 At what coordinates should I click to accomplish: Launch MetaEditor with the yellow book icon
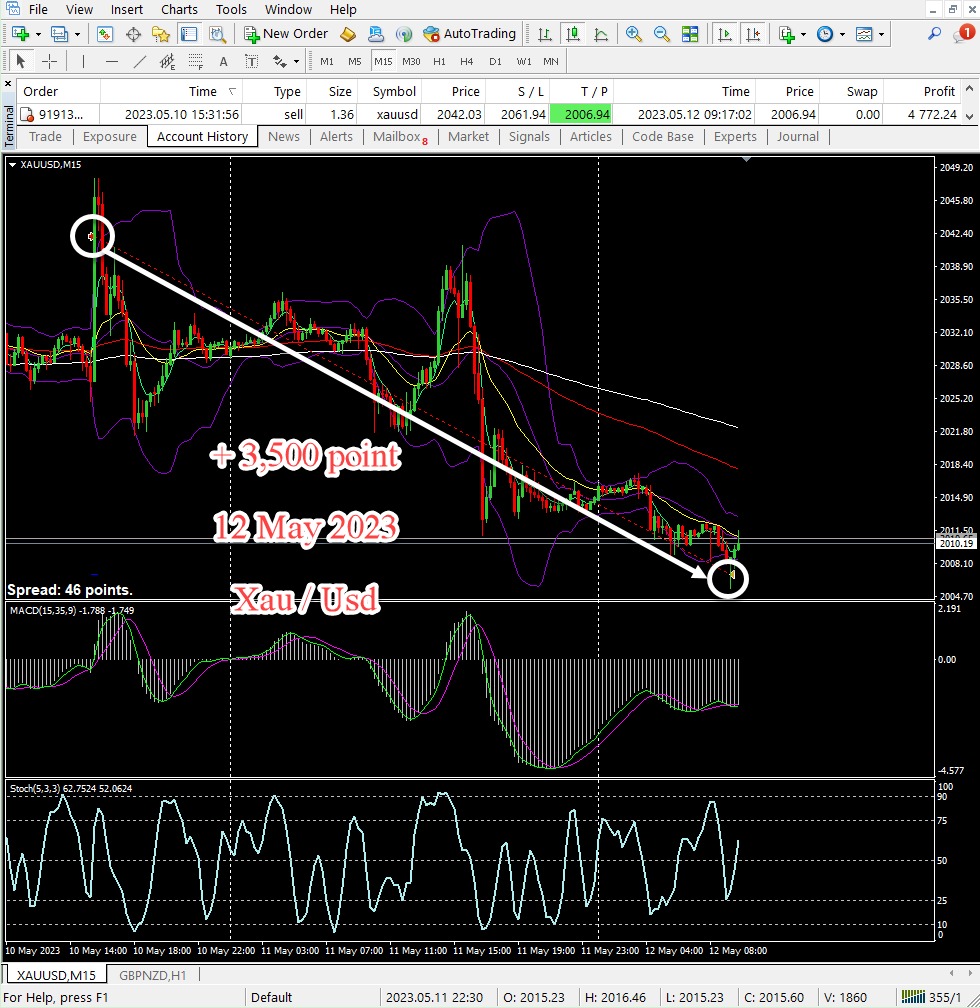click(348, 34)
